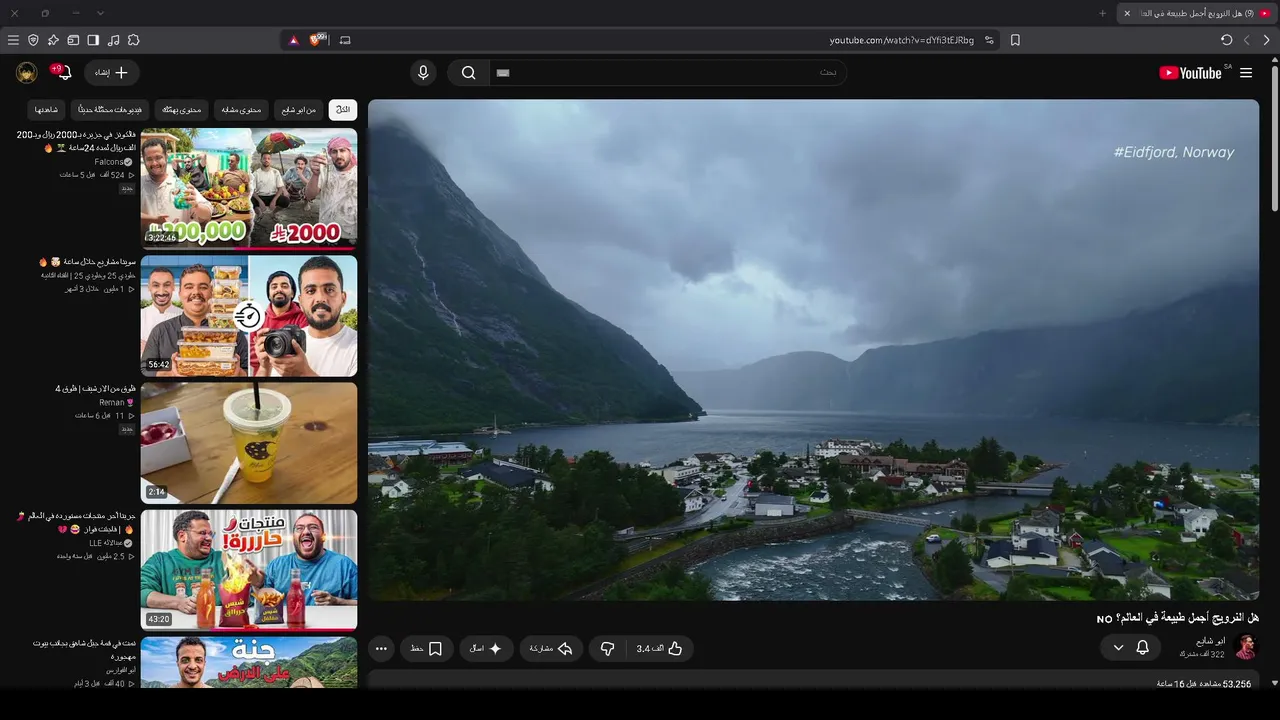Open the Brave Wallet toolbar icon
Image resolution: width=1280 pixels, height=720 pixels.
(73, 40)
